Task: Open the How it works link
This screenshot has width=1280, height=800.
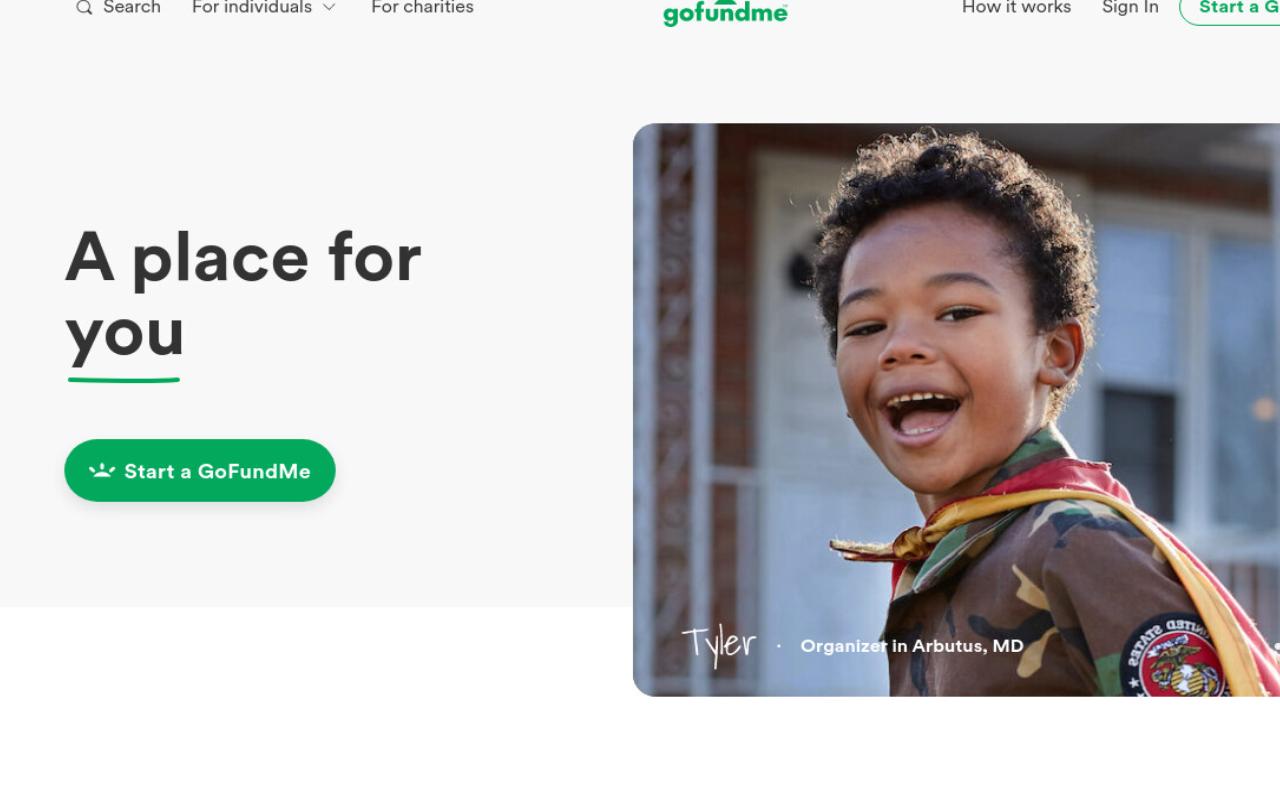Action: click(1016, 7)
